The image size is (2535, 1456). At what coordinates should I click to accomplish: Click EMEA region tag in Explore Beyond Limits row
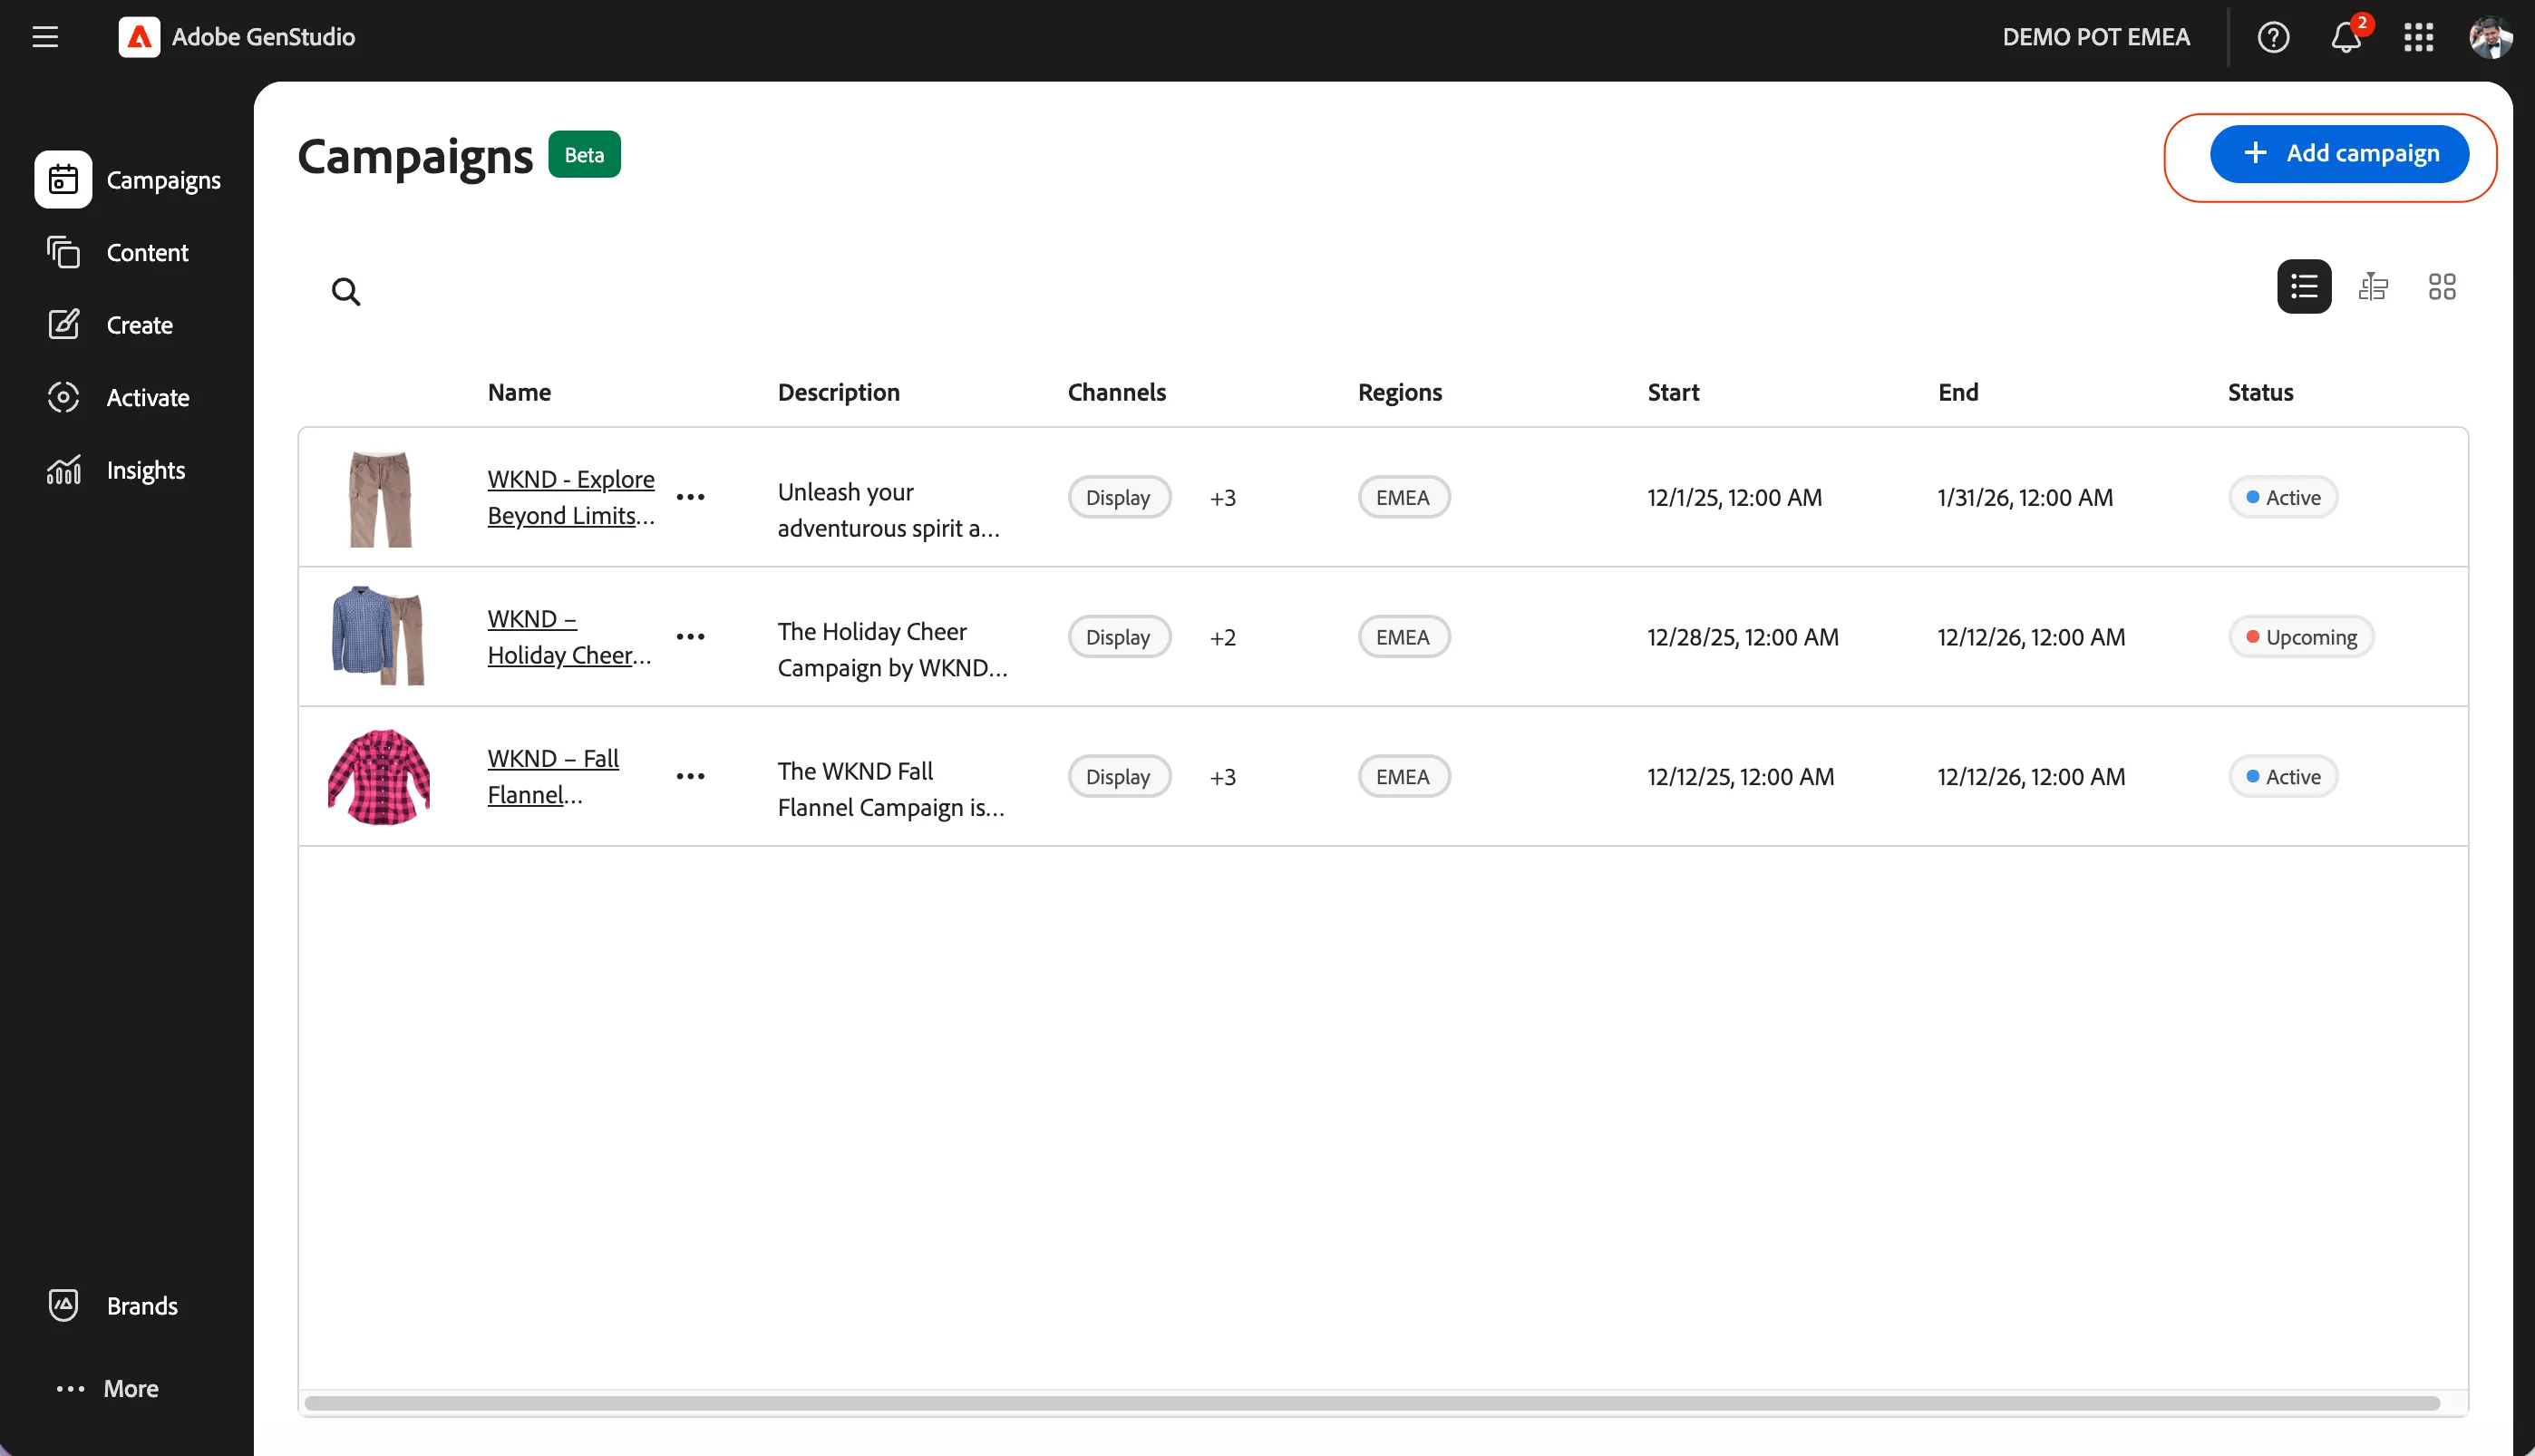1403,497
